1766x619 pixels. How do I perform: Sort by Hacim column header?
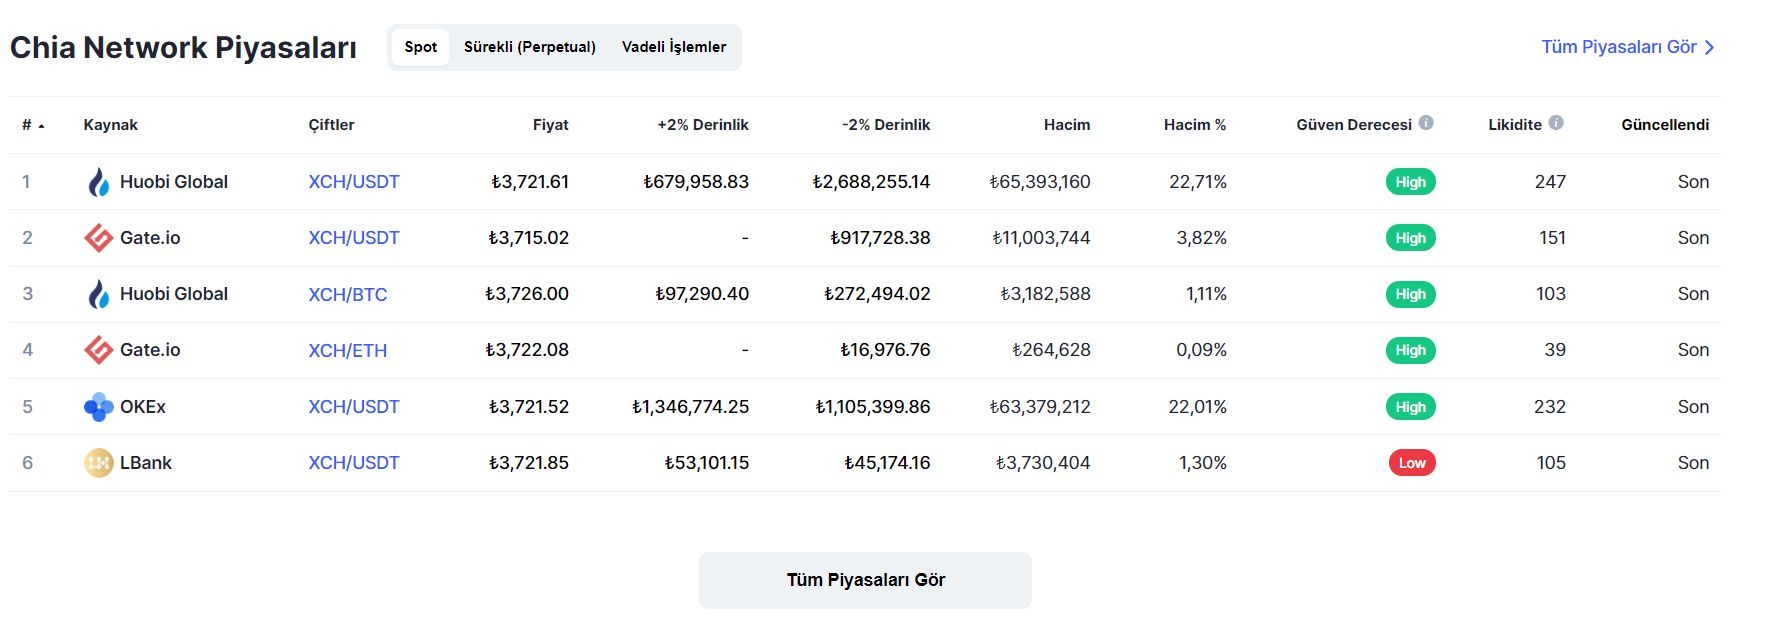click(1066, 125)
